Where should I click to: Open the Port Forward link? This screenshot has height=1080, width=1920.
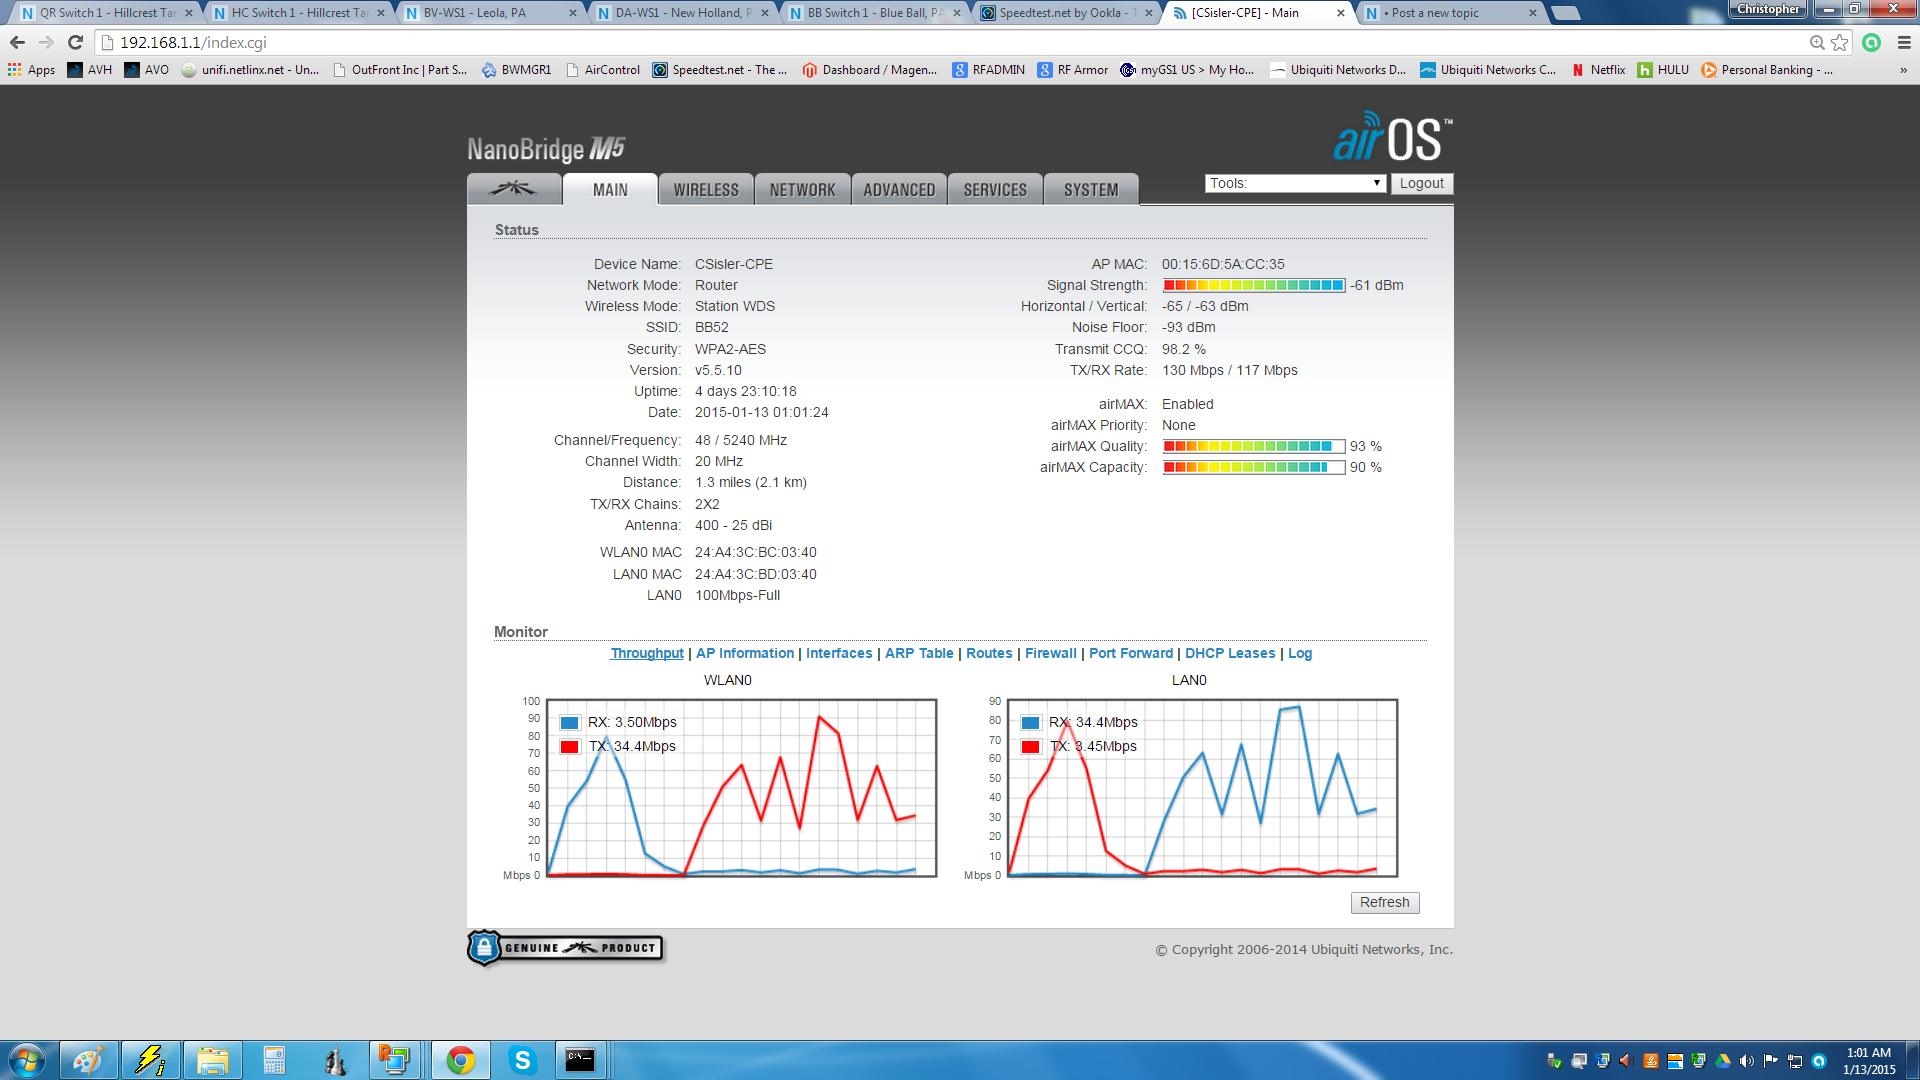click(x=1131, y=653)
